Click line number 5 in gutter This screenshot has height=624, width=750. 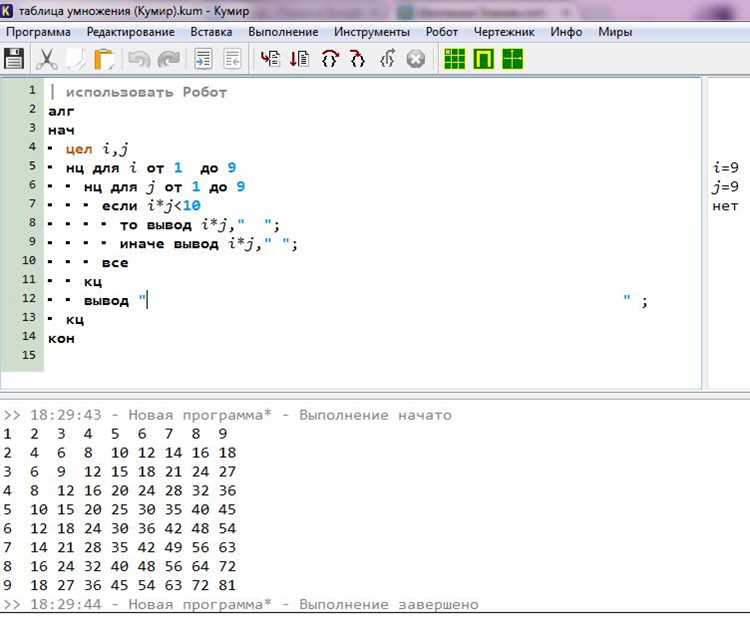(32, 165)
